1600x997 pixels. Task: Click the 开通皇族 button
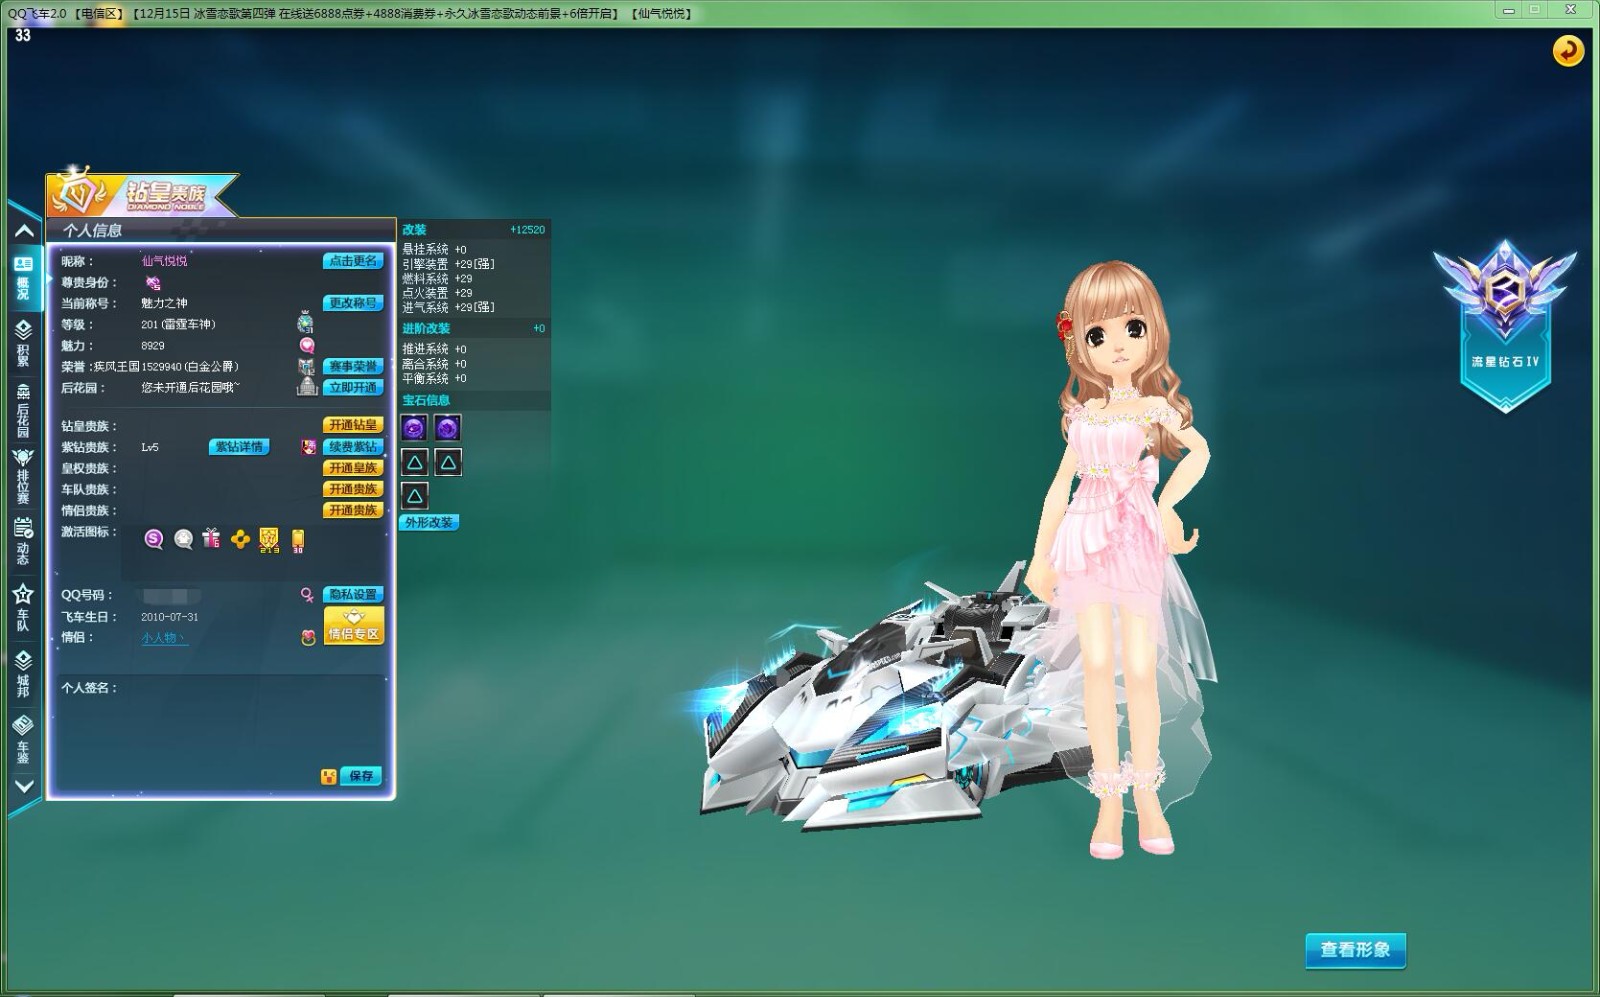pos(353,468)
